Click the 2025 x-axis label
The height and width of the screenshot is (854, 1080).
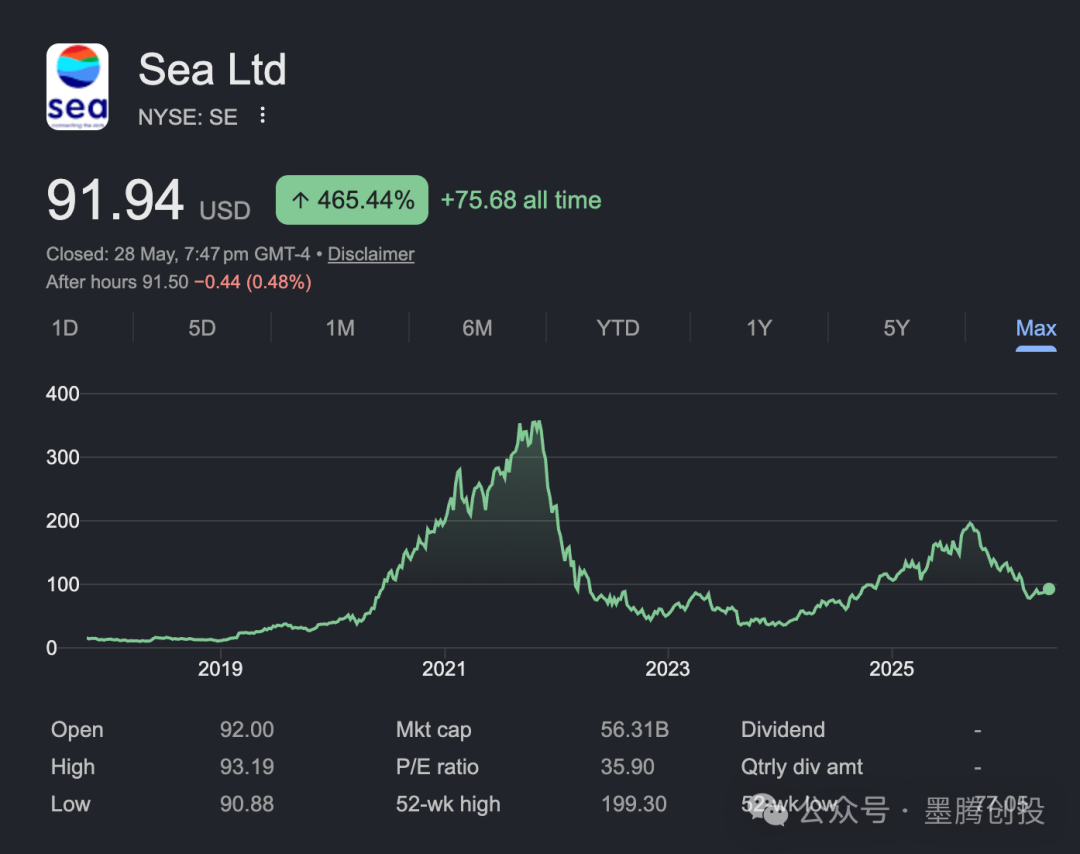coord(891,669)
